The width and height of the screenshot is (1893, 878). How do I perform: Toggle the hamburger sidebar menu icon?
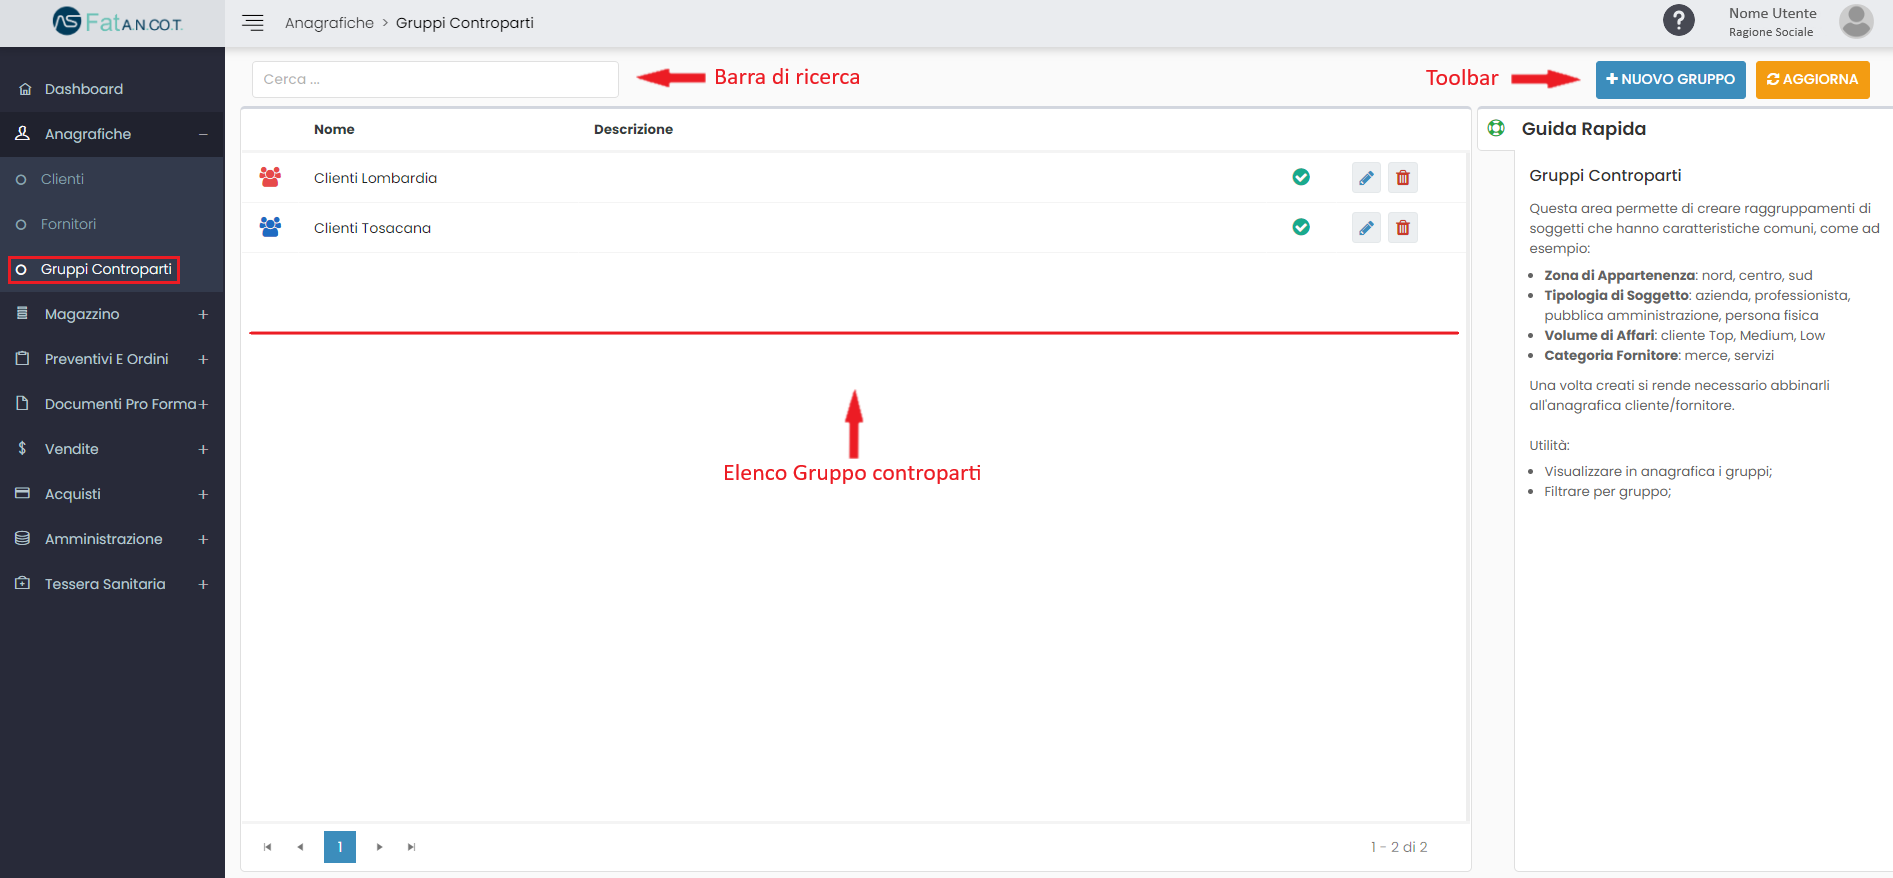[253, 23]
